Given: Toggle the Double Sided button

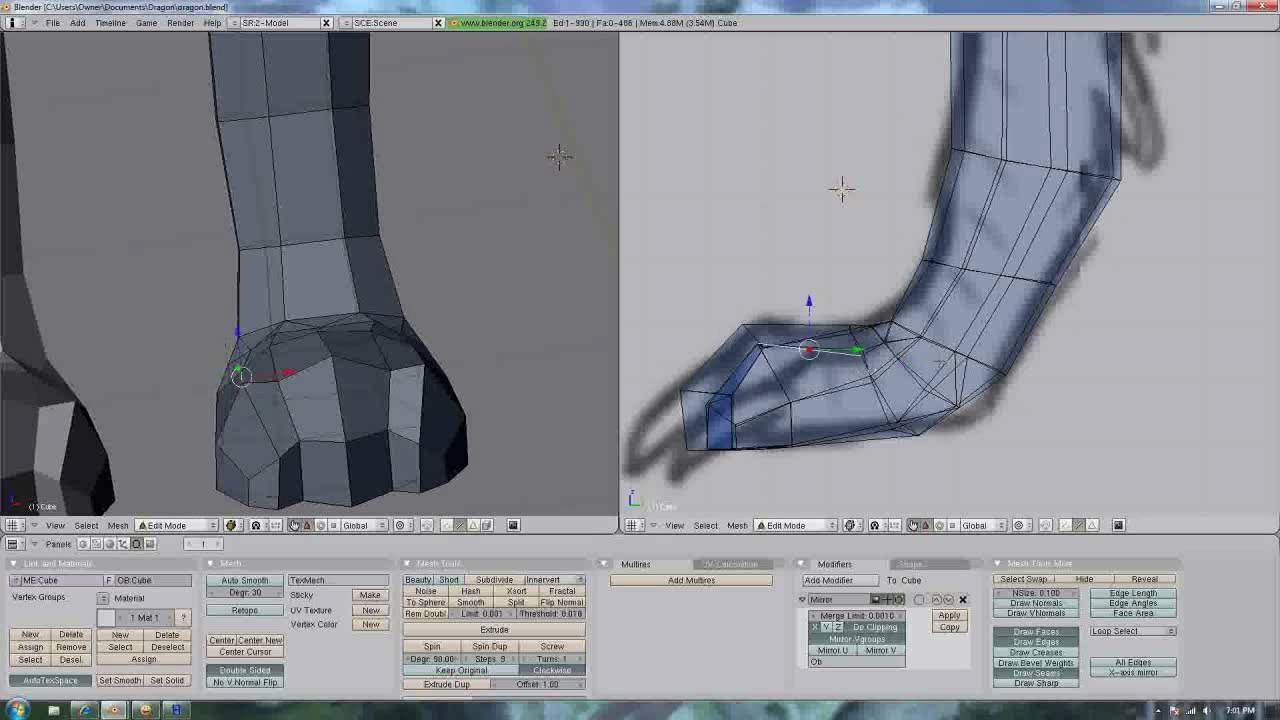Looking at the screenshot, I should (245, 670).
